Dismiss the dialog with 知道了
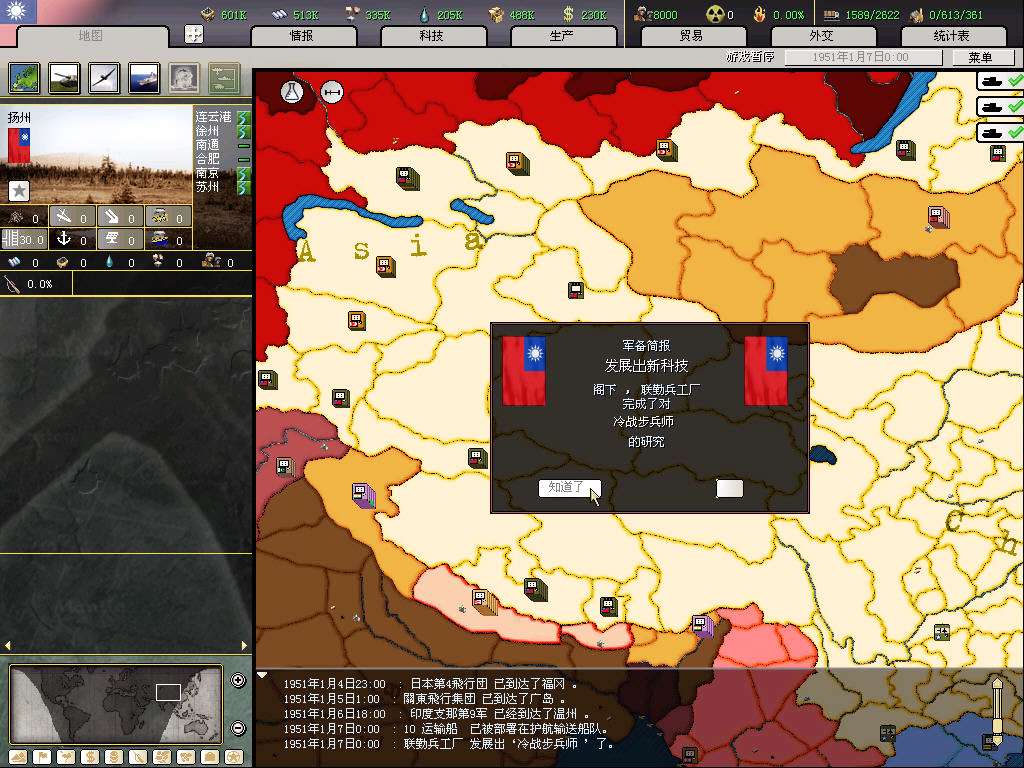The image size is (1024, 768). 569,488
